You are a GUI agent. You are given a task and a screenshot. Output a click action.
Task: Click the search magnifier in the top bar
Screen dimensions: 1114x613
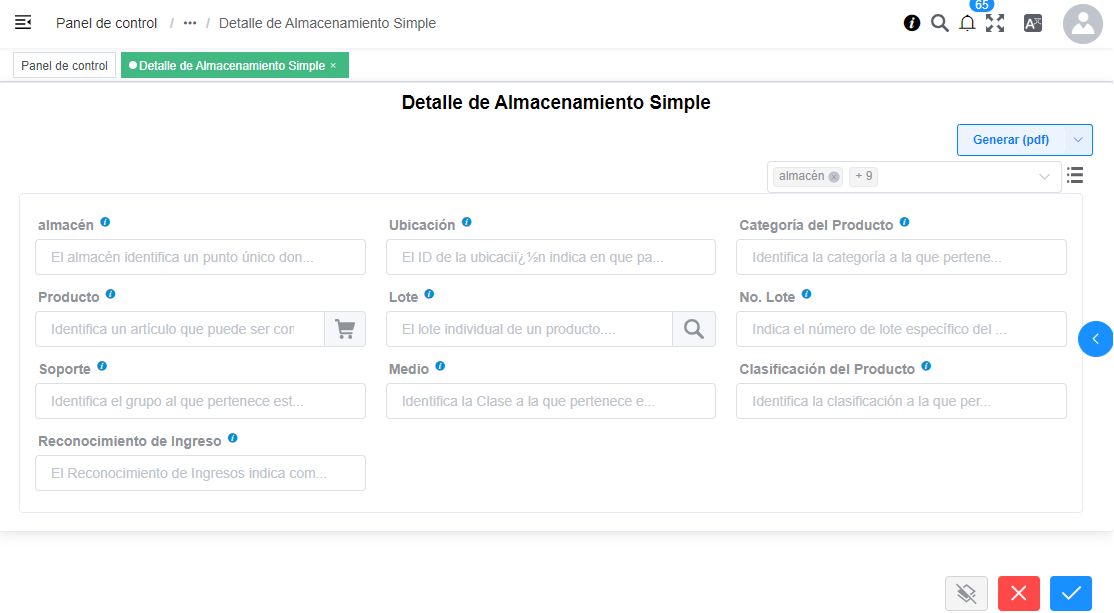pyautogui.click(x=939, y=23)
